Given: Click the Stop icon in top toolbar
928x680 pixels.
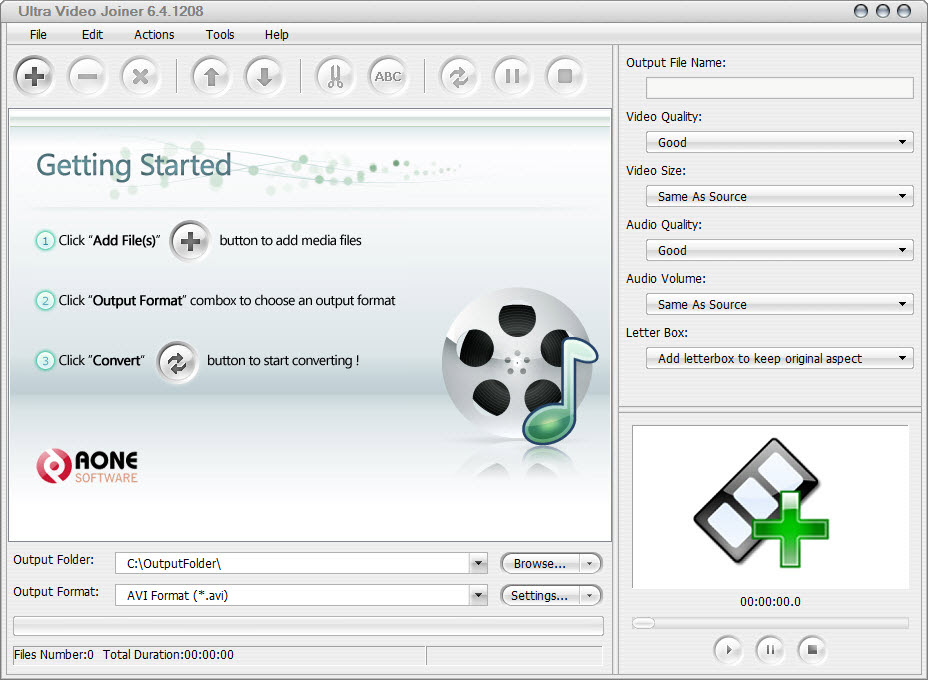Looking at the screenshot, I should click(x=565, y=77).
